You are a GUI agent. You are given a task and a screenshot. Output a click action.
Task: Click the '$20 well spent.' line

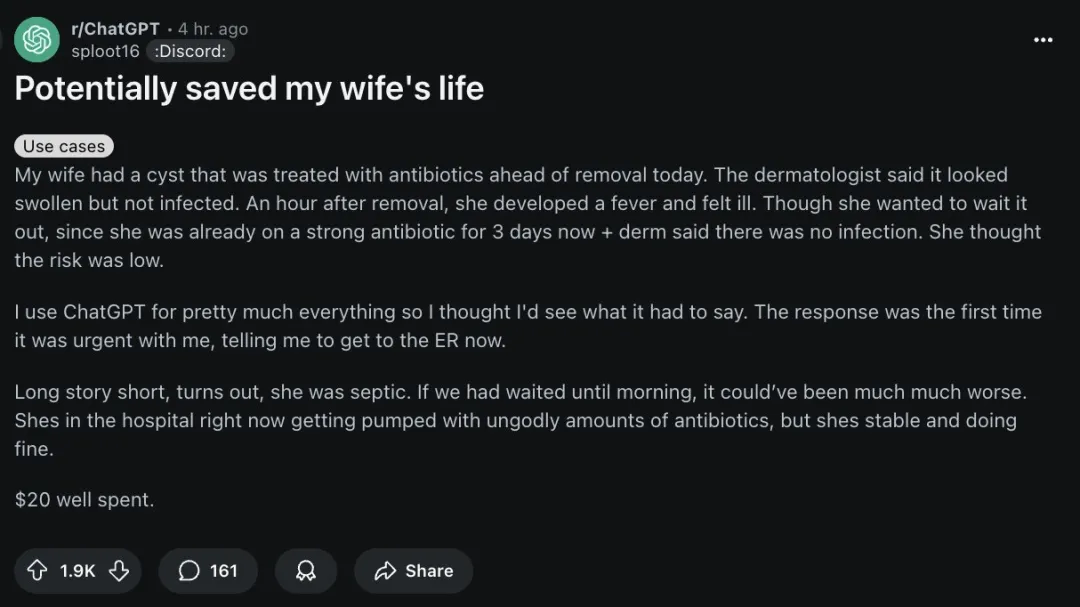pyautogui.click(x=85, y=499)
